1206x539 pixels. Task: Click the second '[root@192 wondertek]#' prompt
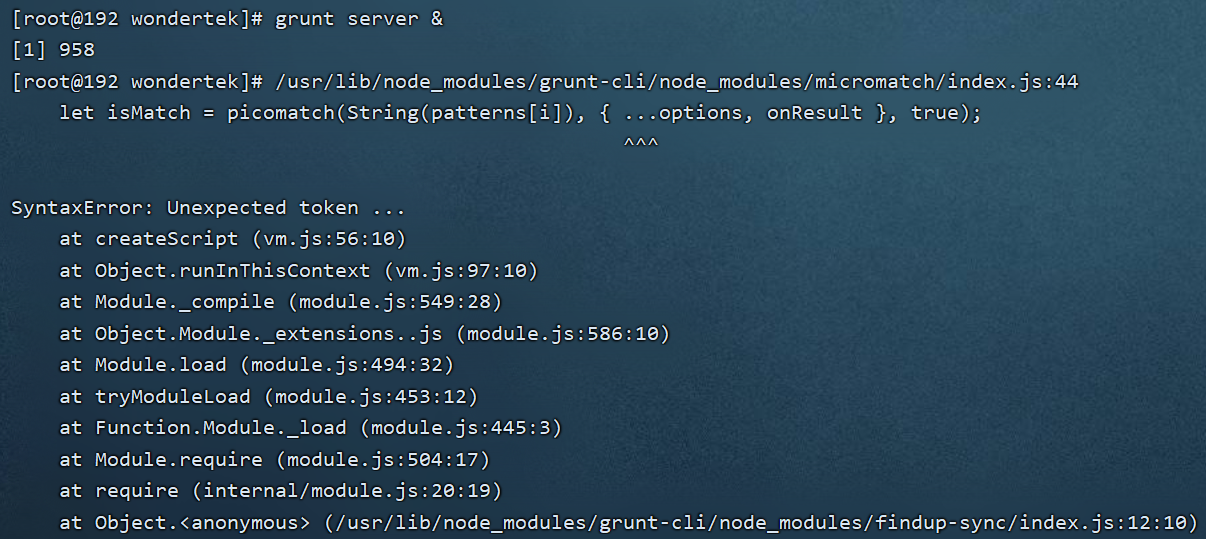(137, 81)
